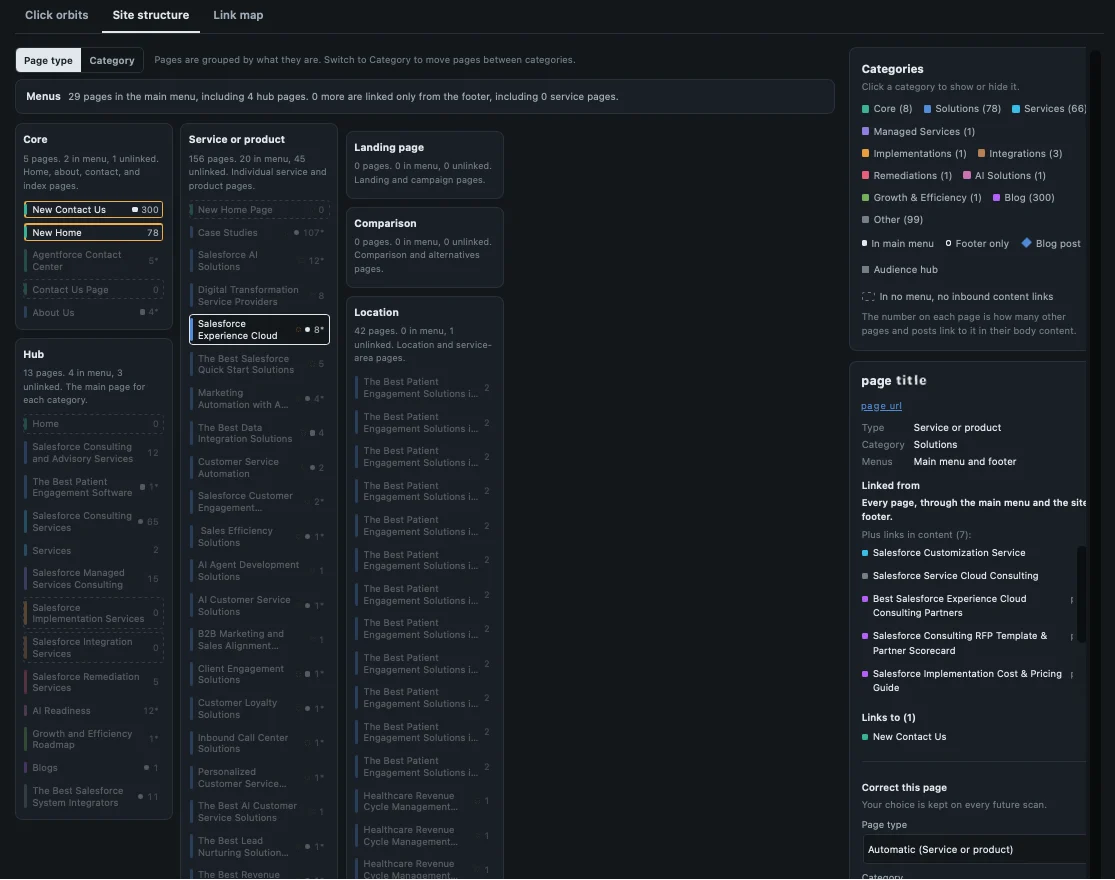The width and height of the screenshot is (1115, 880).
Task: Click the Landing page group card
Action: coord(425,165)
